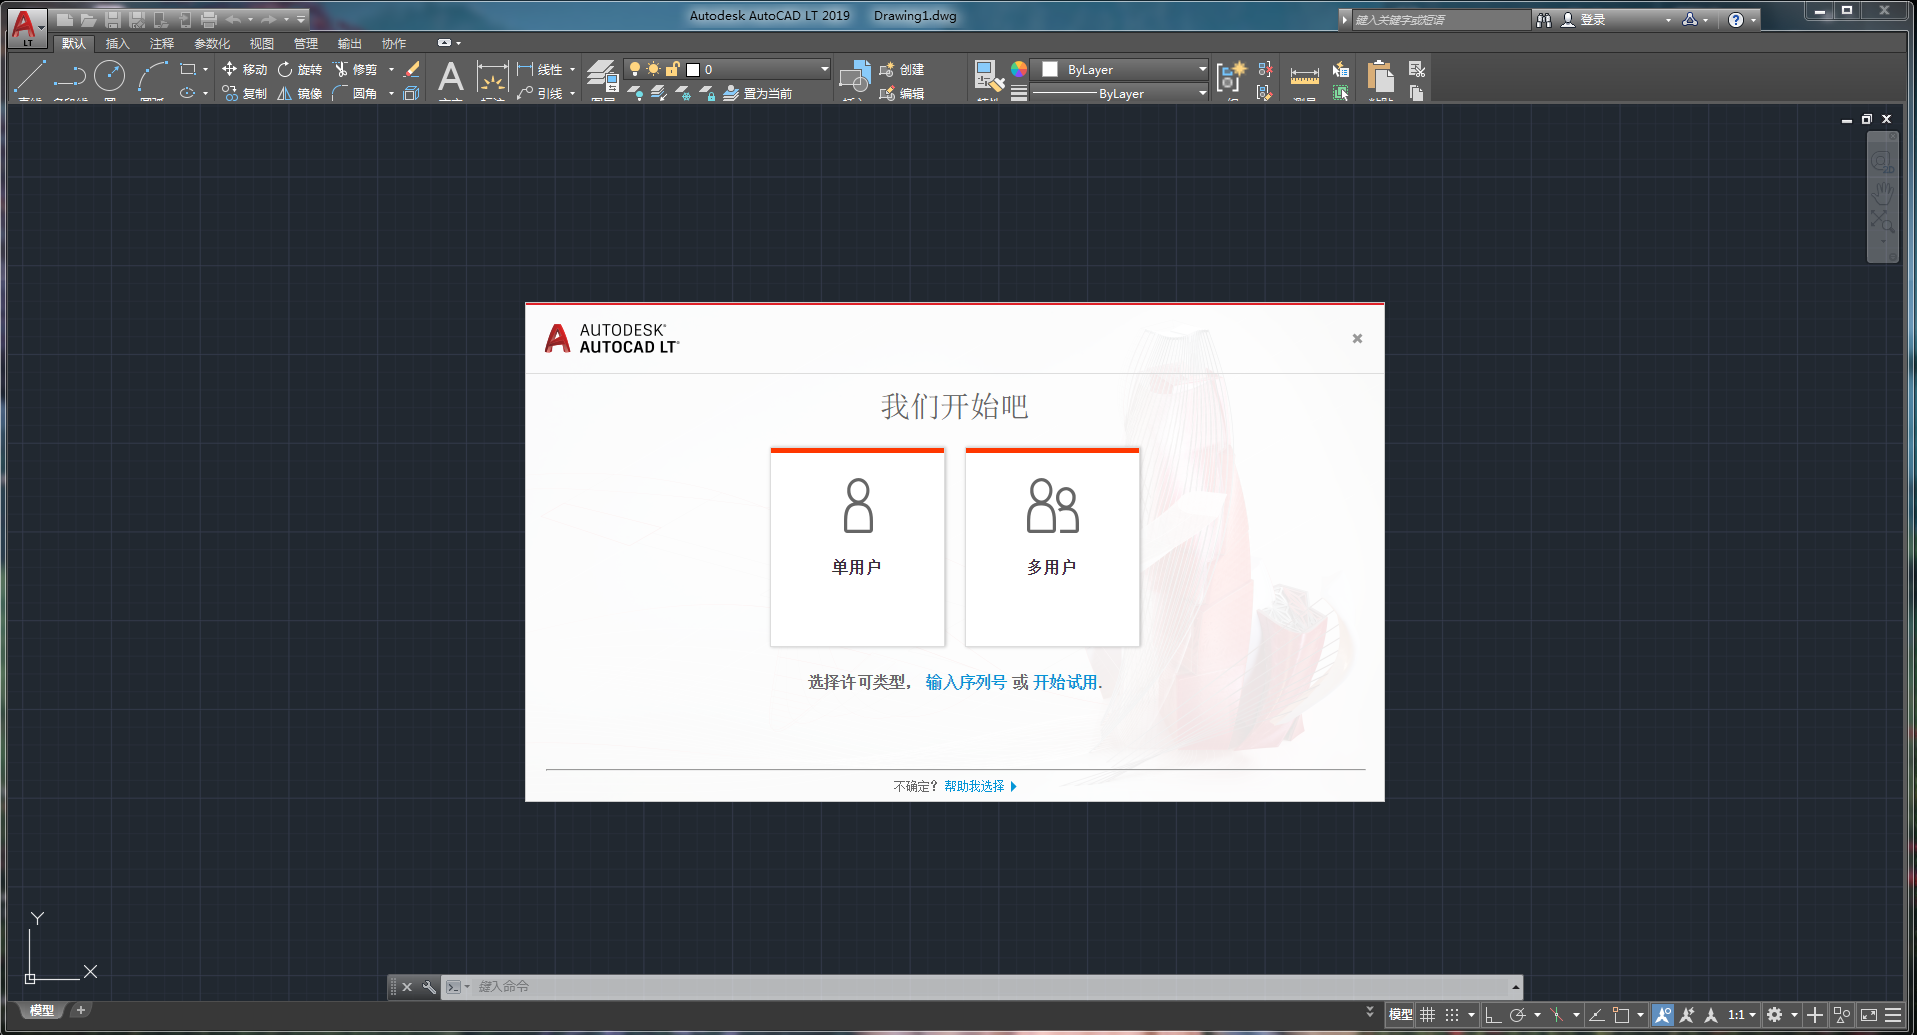Screen dimensions: 1917x1035
Task: Open the 注释 (Annotate) ribbon tab
Action: pos(162,43)
